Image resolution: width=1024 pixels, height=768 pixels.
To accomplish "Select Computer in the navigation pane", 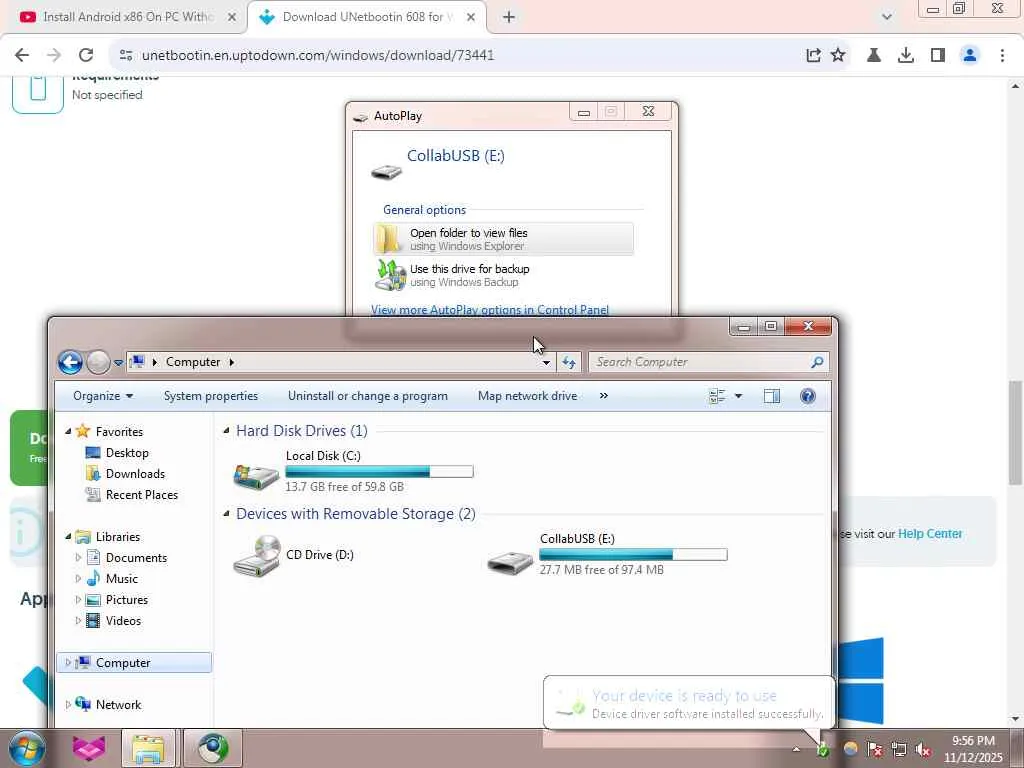I will [135, 662].
